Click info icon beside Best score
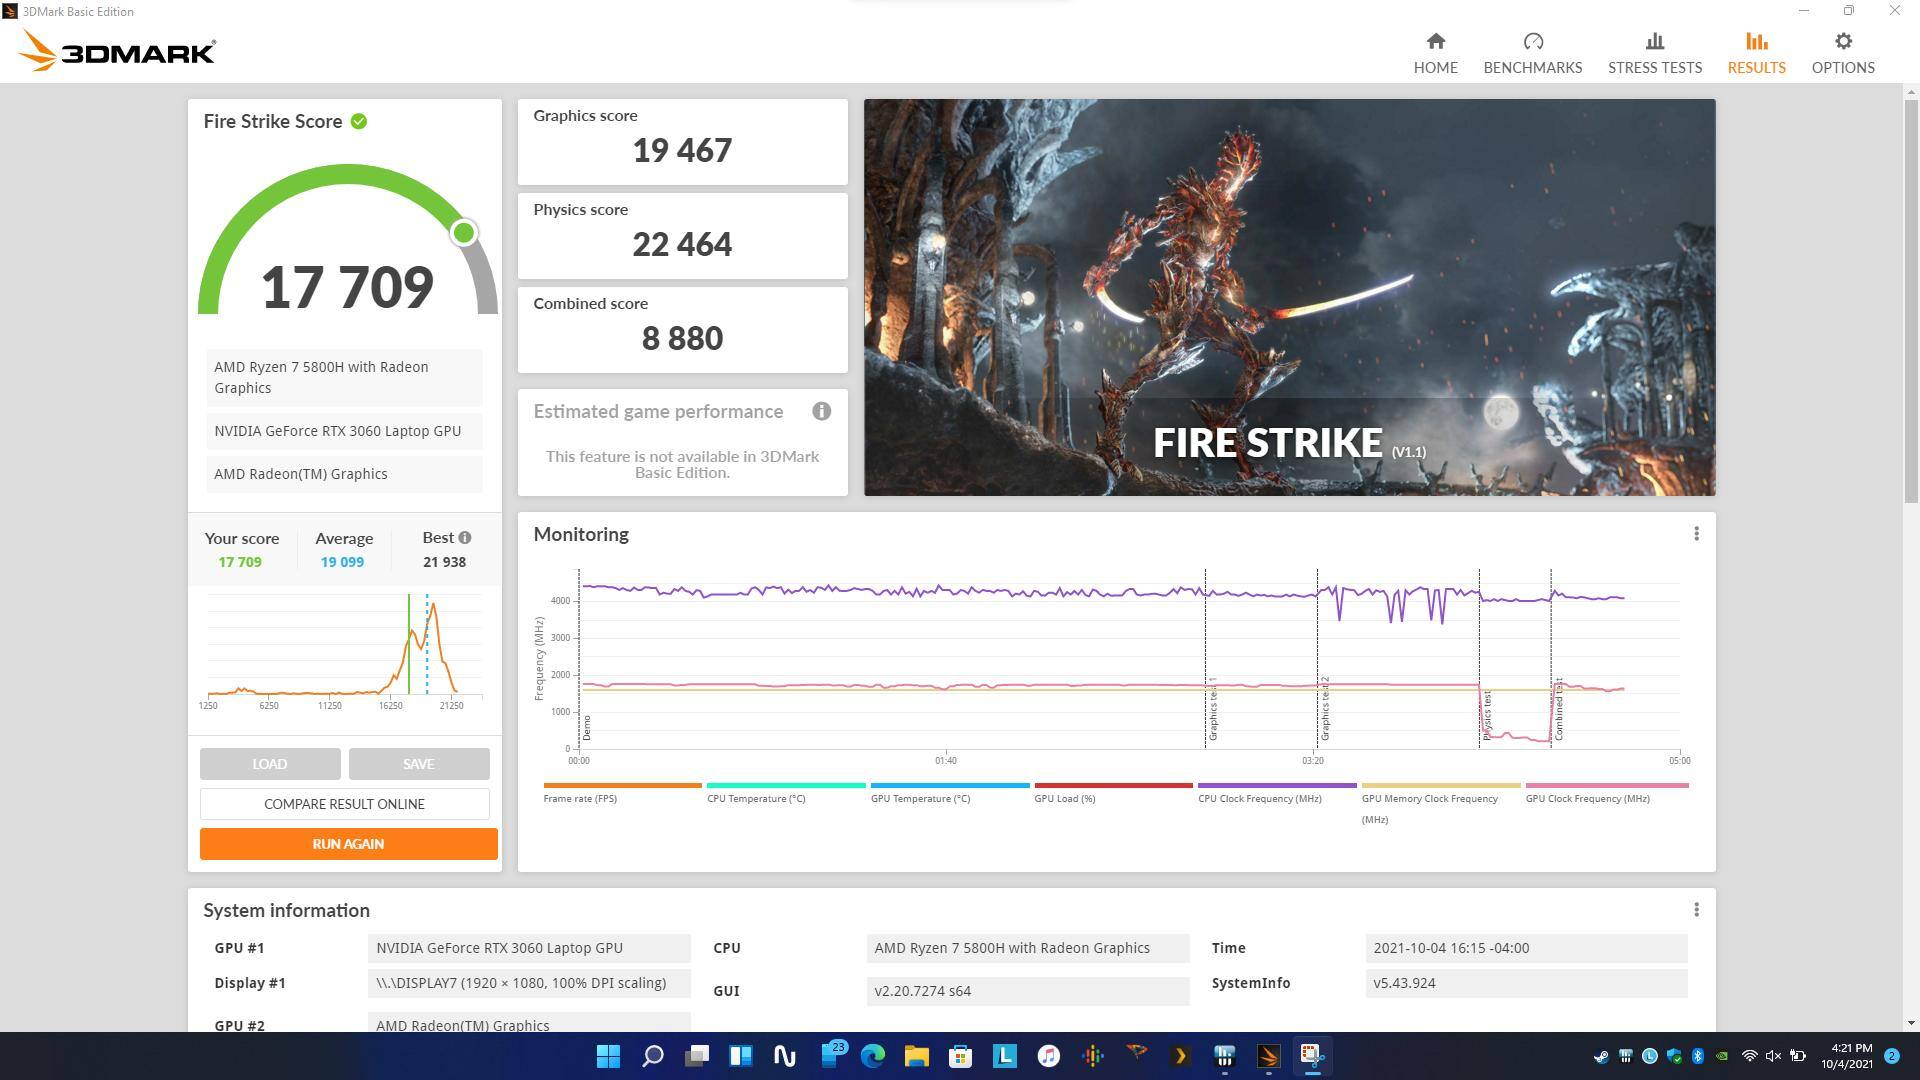Image resolution: width=1920 pixels, height=1080 pixels. click(x=465, y=538)
